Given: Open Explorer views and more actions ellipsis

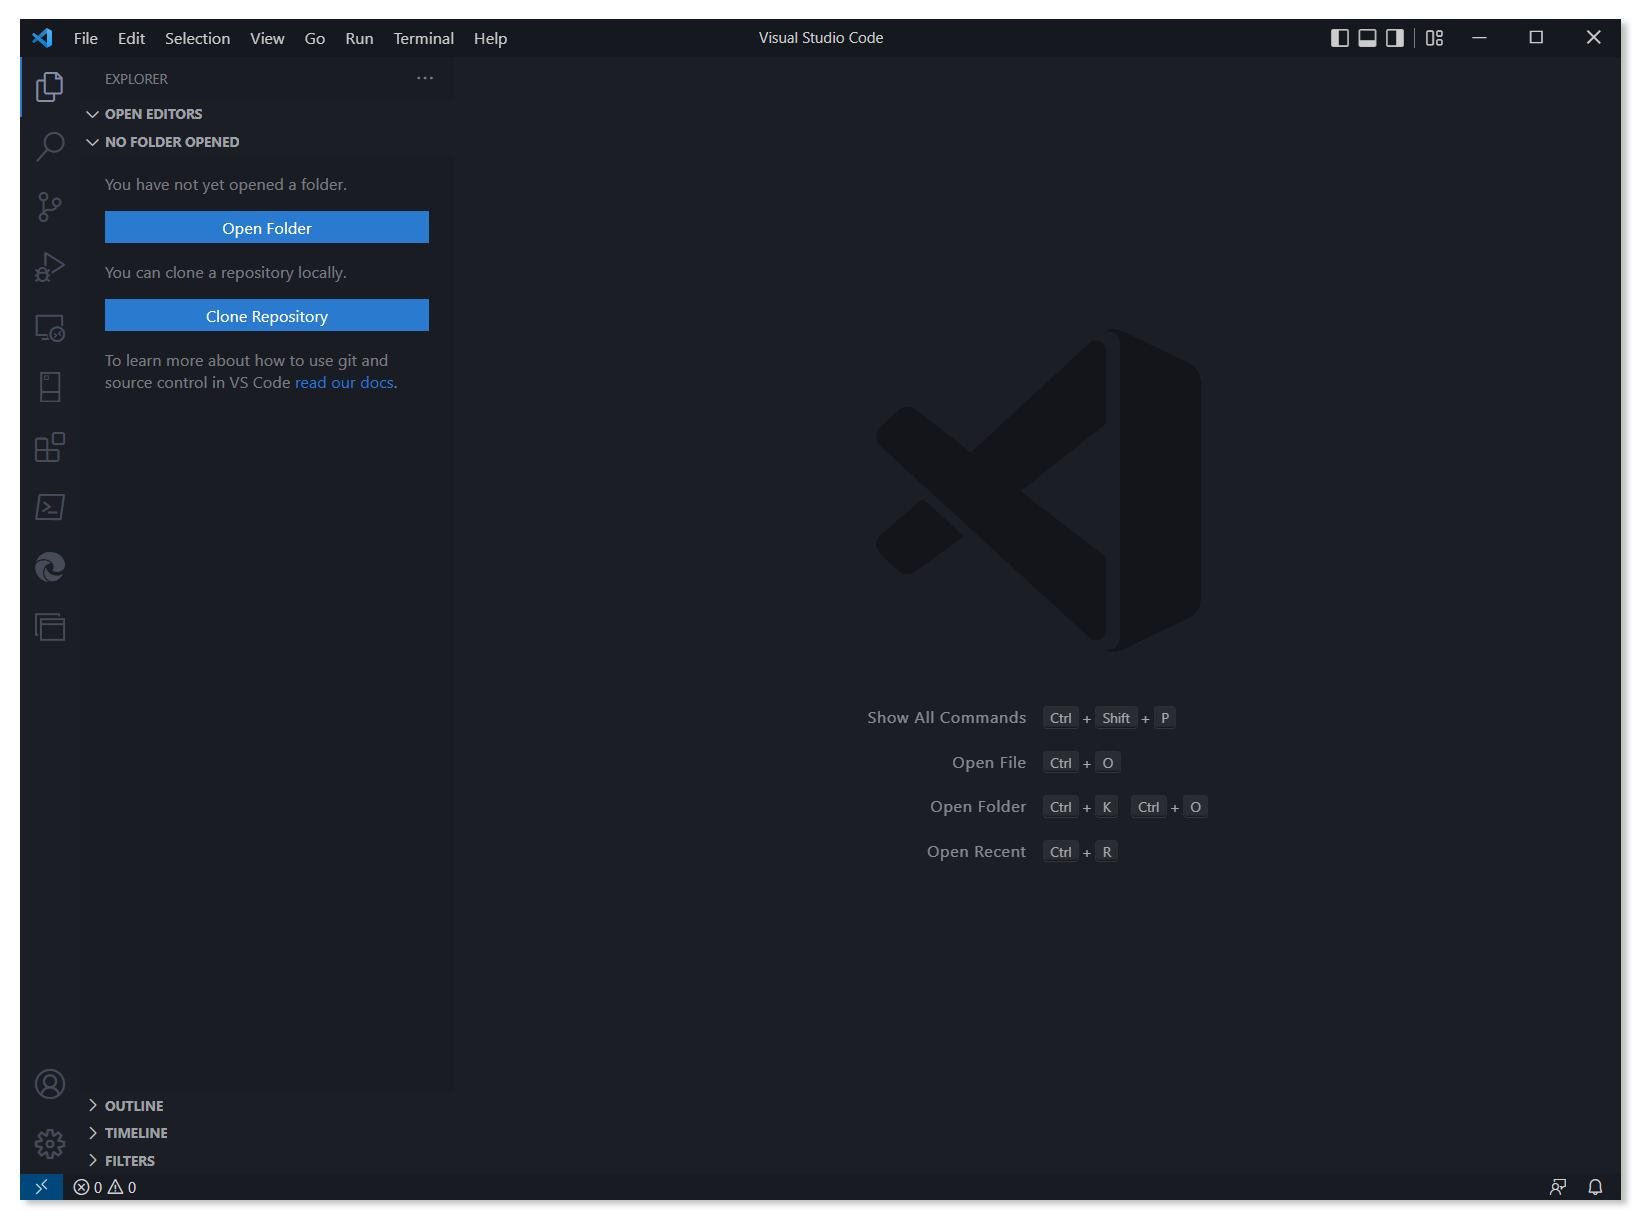Looking at the screenshot, I should (x=425, y=78).
